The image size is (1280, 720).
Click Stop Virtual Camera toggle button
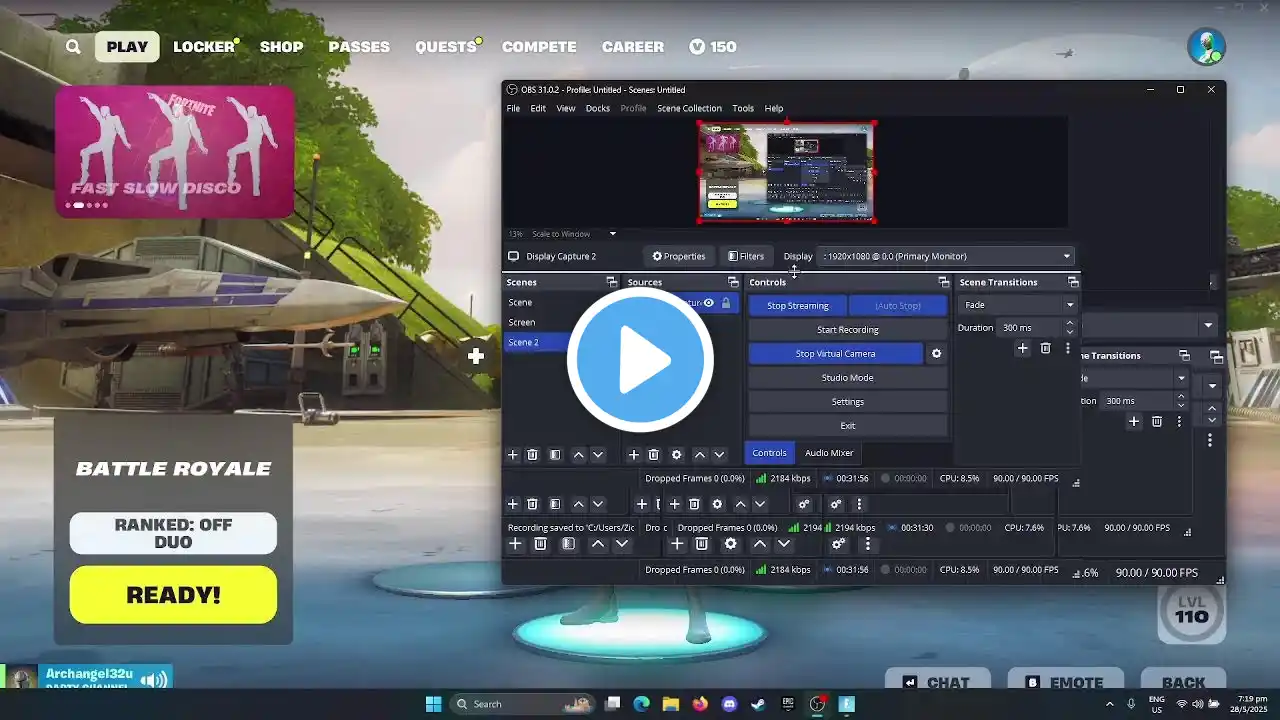click(x=835, y=354)
